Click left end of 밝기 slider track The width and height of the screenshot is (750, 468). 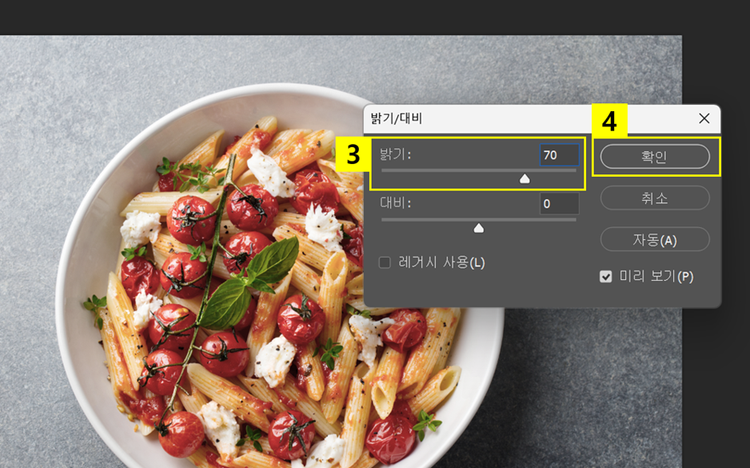pyautogui.click(x=383, y=170)
